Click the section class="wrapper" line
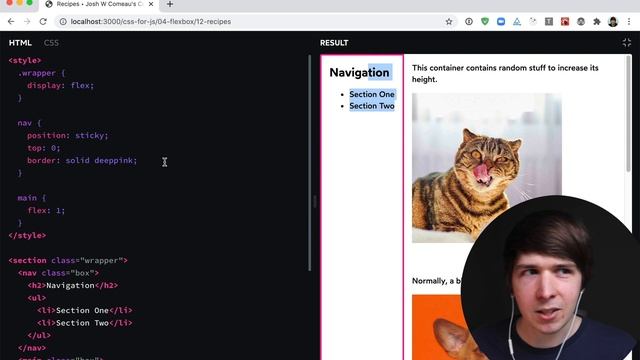Screen dimensions: 640x360 pos(68,260)
